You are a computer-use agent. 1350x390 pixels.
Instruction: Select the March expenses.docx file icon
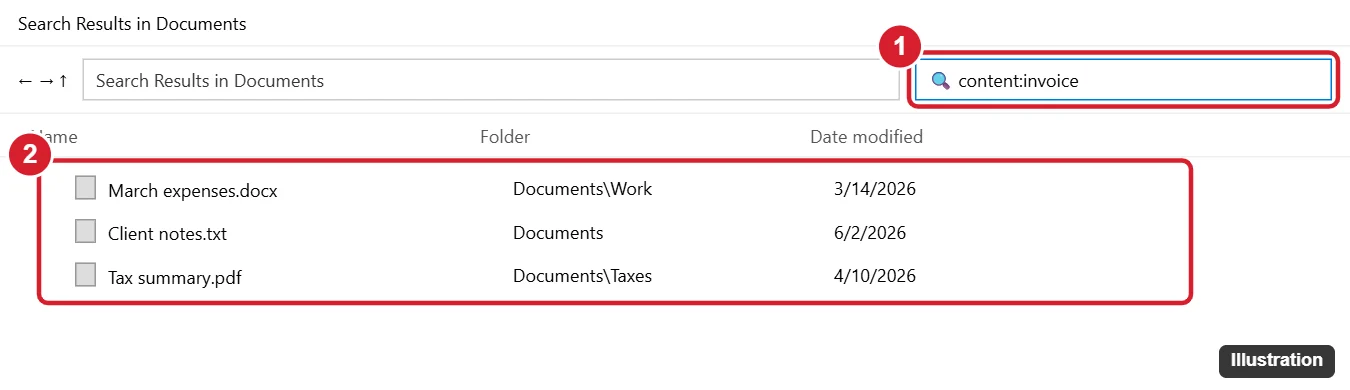coord(86,188)
